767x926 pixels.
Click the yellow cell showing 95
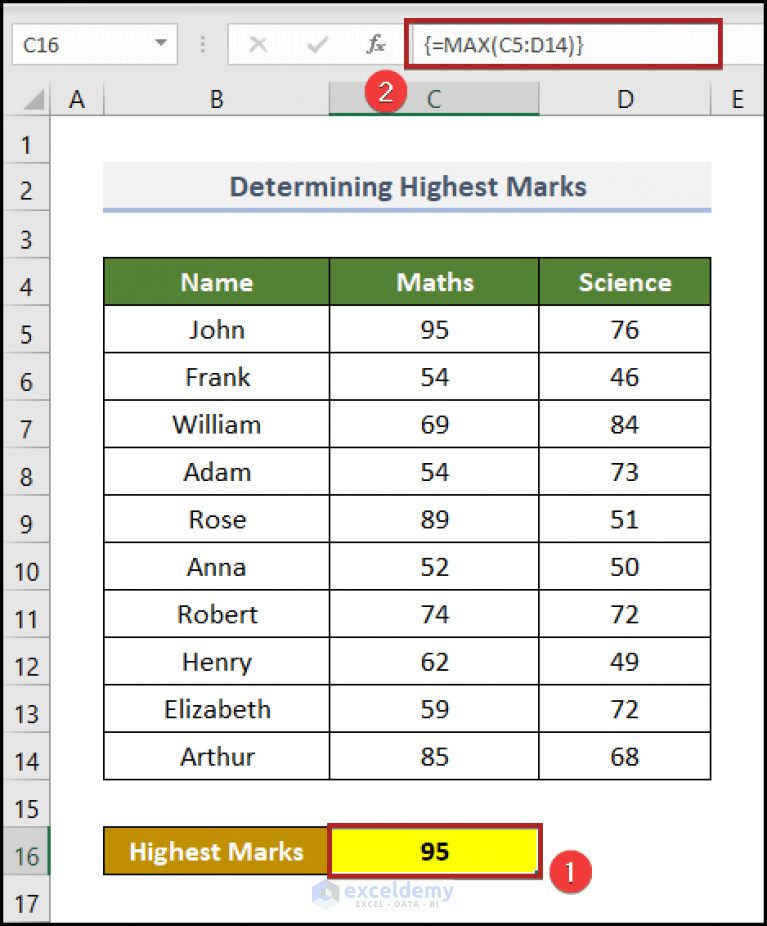(433, 851)
